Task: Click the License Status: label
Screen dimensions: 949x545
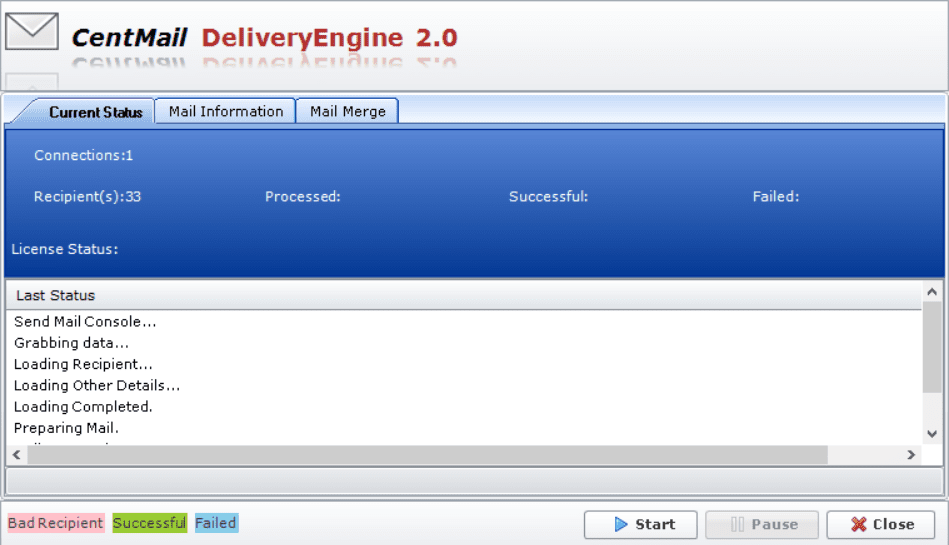Action: coord(65,249)
